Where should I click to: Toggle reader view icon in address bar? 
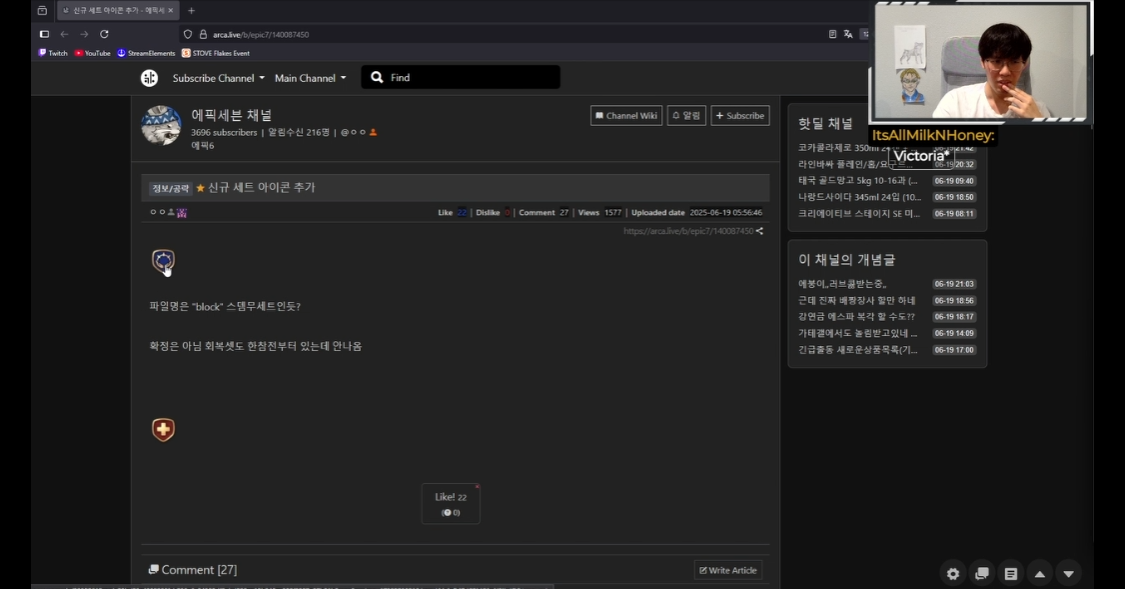(832, 34)
